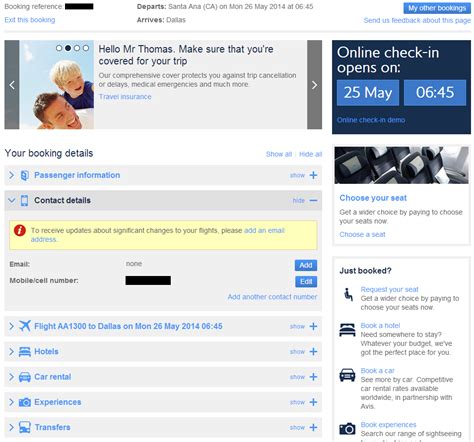Click the seat icon next to Request your seat
This screenshot has width=474, height=442.
(348, 295)
